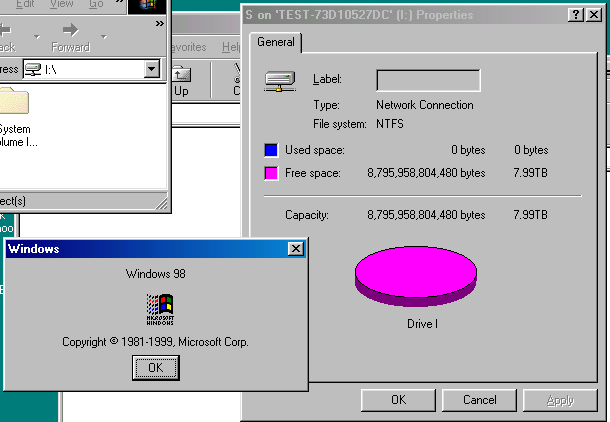This screenshot has height=422, width=610.
Task: Open the address bar dropdown list
Action: tap(151, 69)
